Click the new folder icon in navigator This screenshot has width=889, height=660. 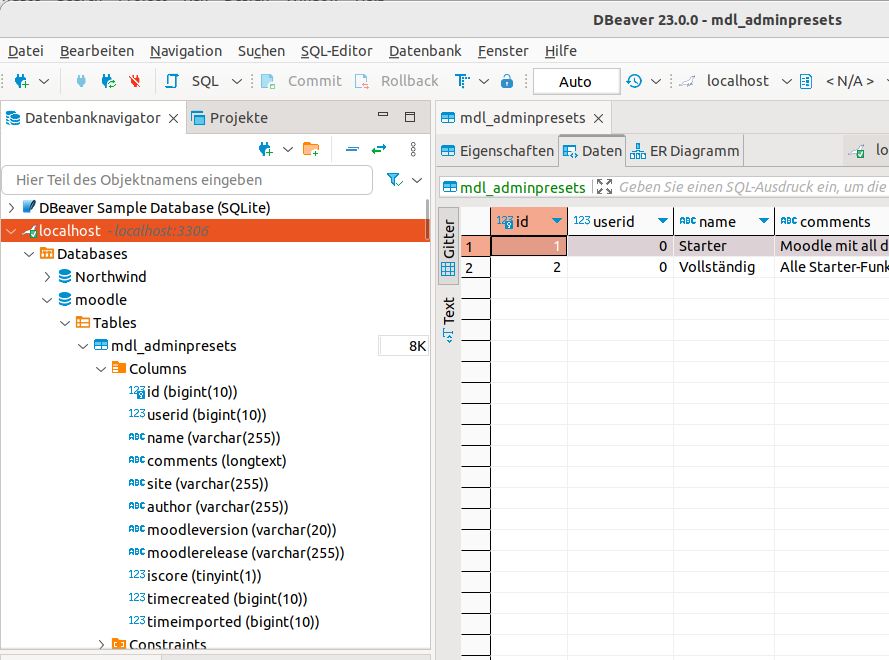(x=311, y=149)
